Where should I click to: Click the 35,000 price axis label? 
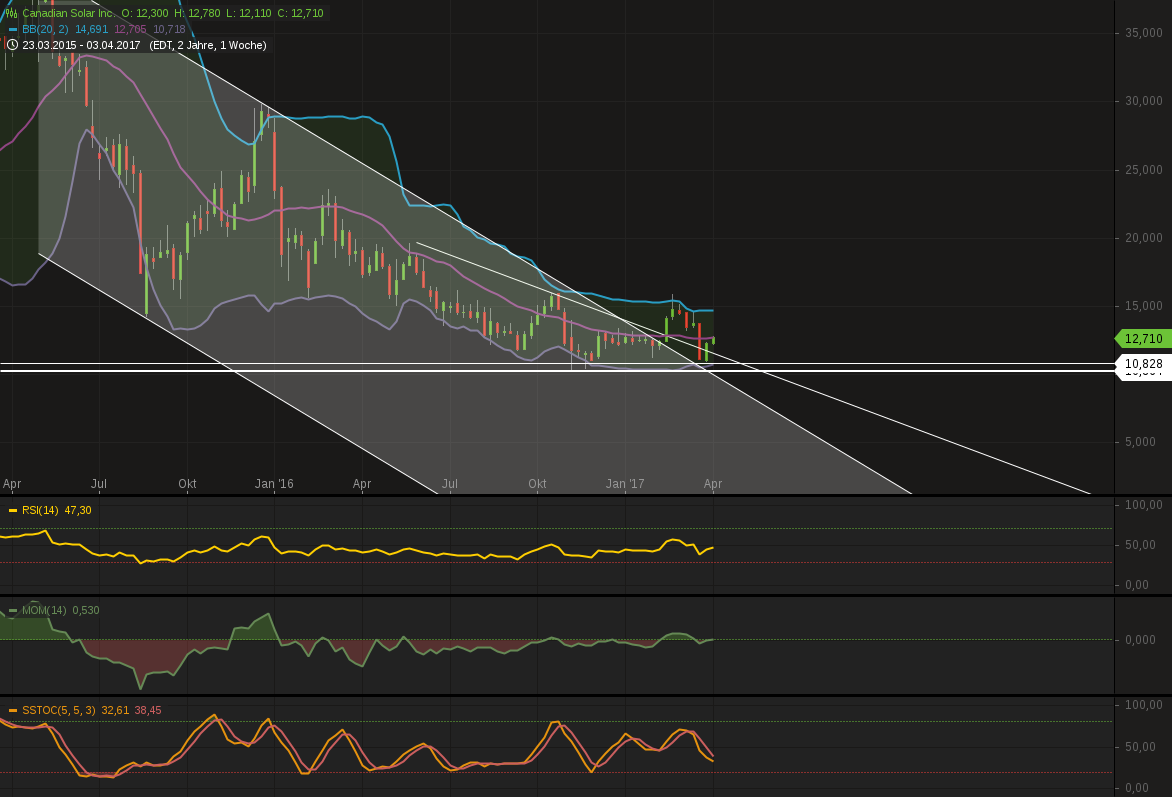pos(1143,33)
